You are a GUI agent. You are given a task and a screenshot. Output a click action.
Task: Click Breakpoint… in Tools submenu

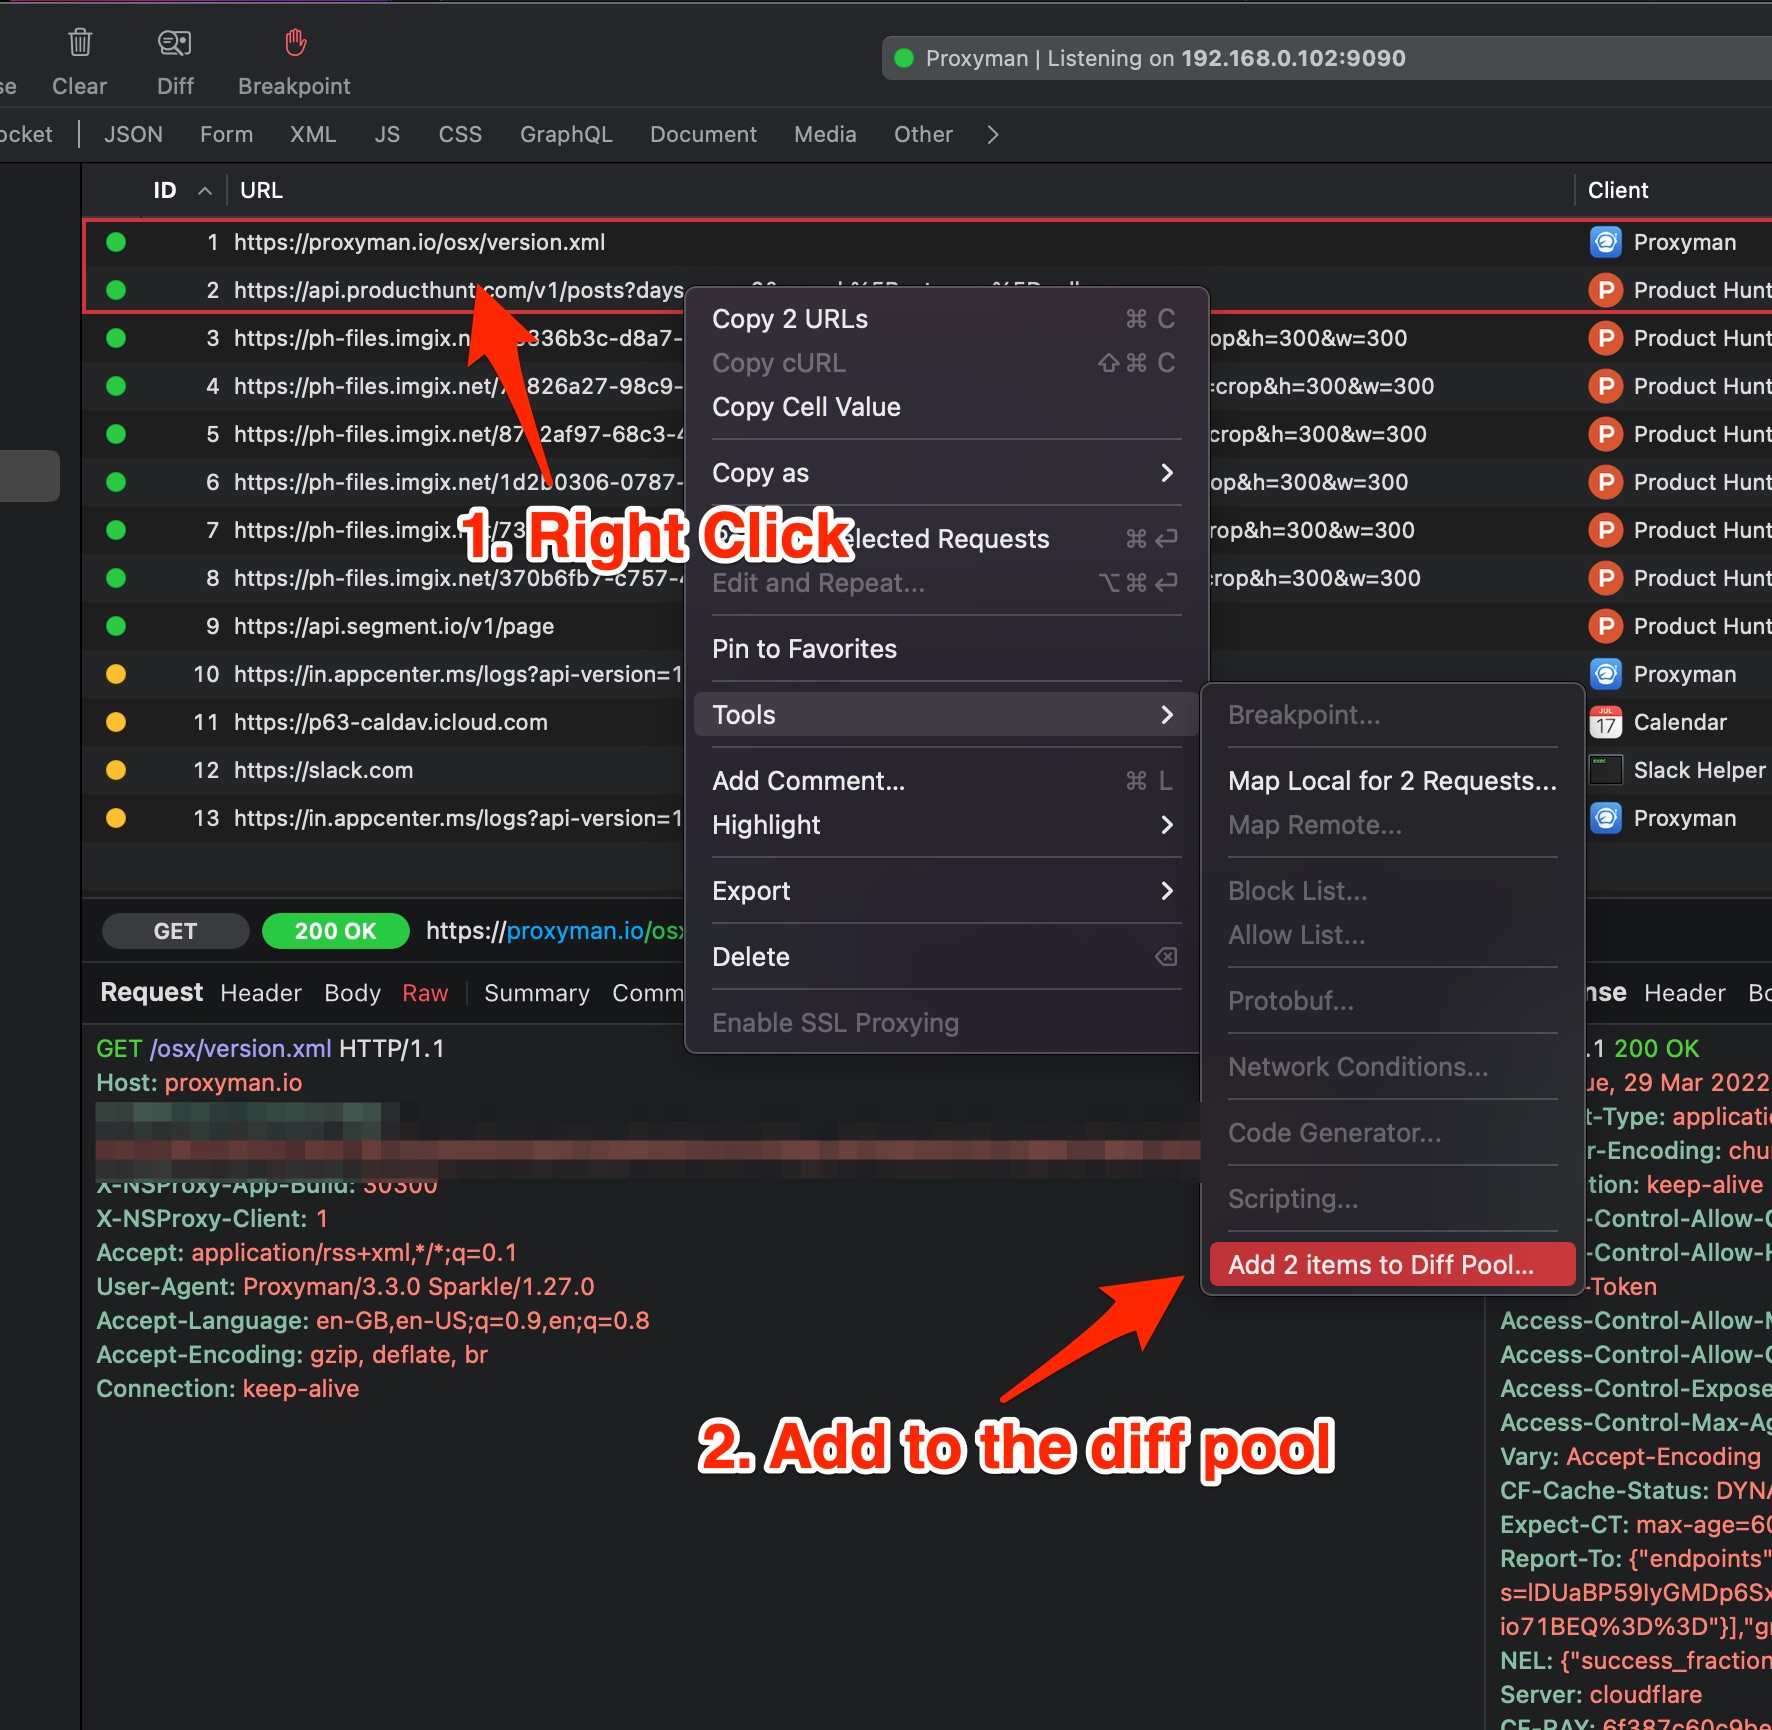tap(1392, 715)
